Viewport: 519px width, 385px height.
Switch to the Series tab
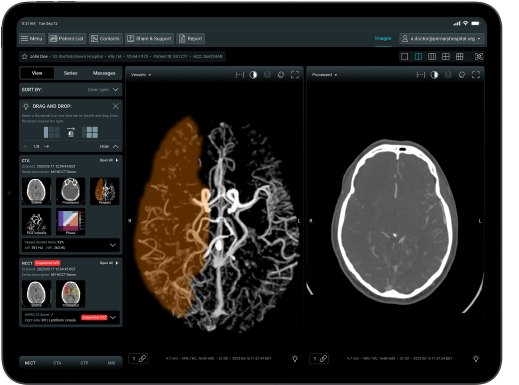click(x=70, y=73)
